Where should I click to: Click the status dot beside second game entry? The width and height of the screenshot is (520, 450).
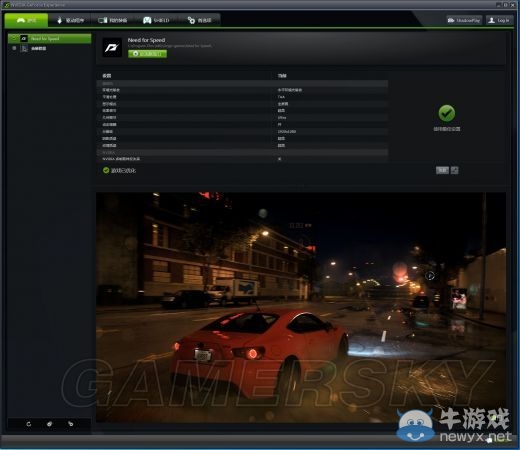[x=14, y=48]
